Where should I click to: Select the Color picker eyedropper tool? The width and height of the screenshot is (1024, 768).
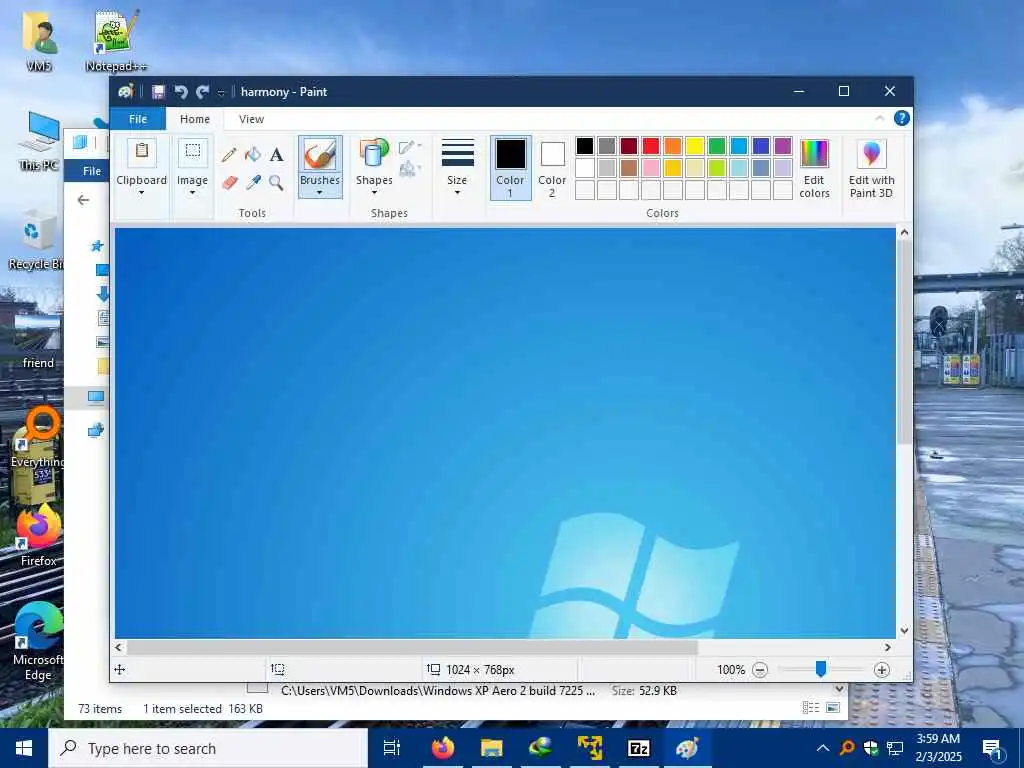[253, 182]
